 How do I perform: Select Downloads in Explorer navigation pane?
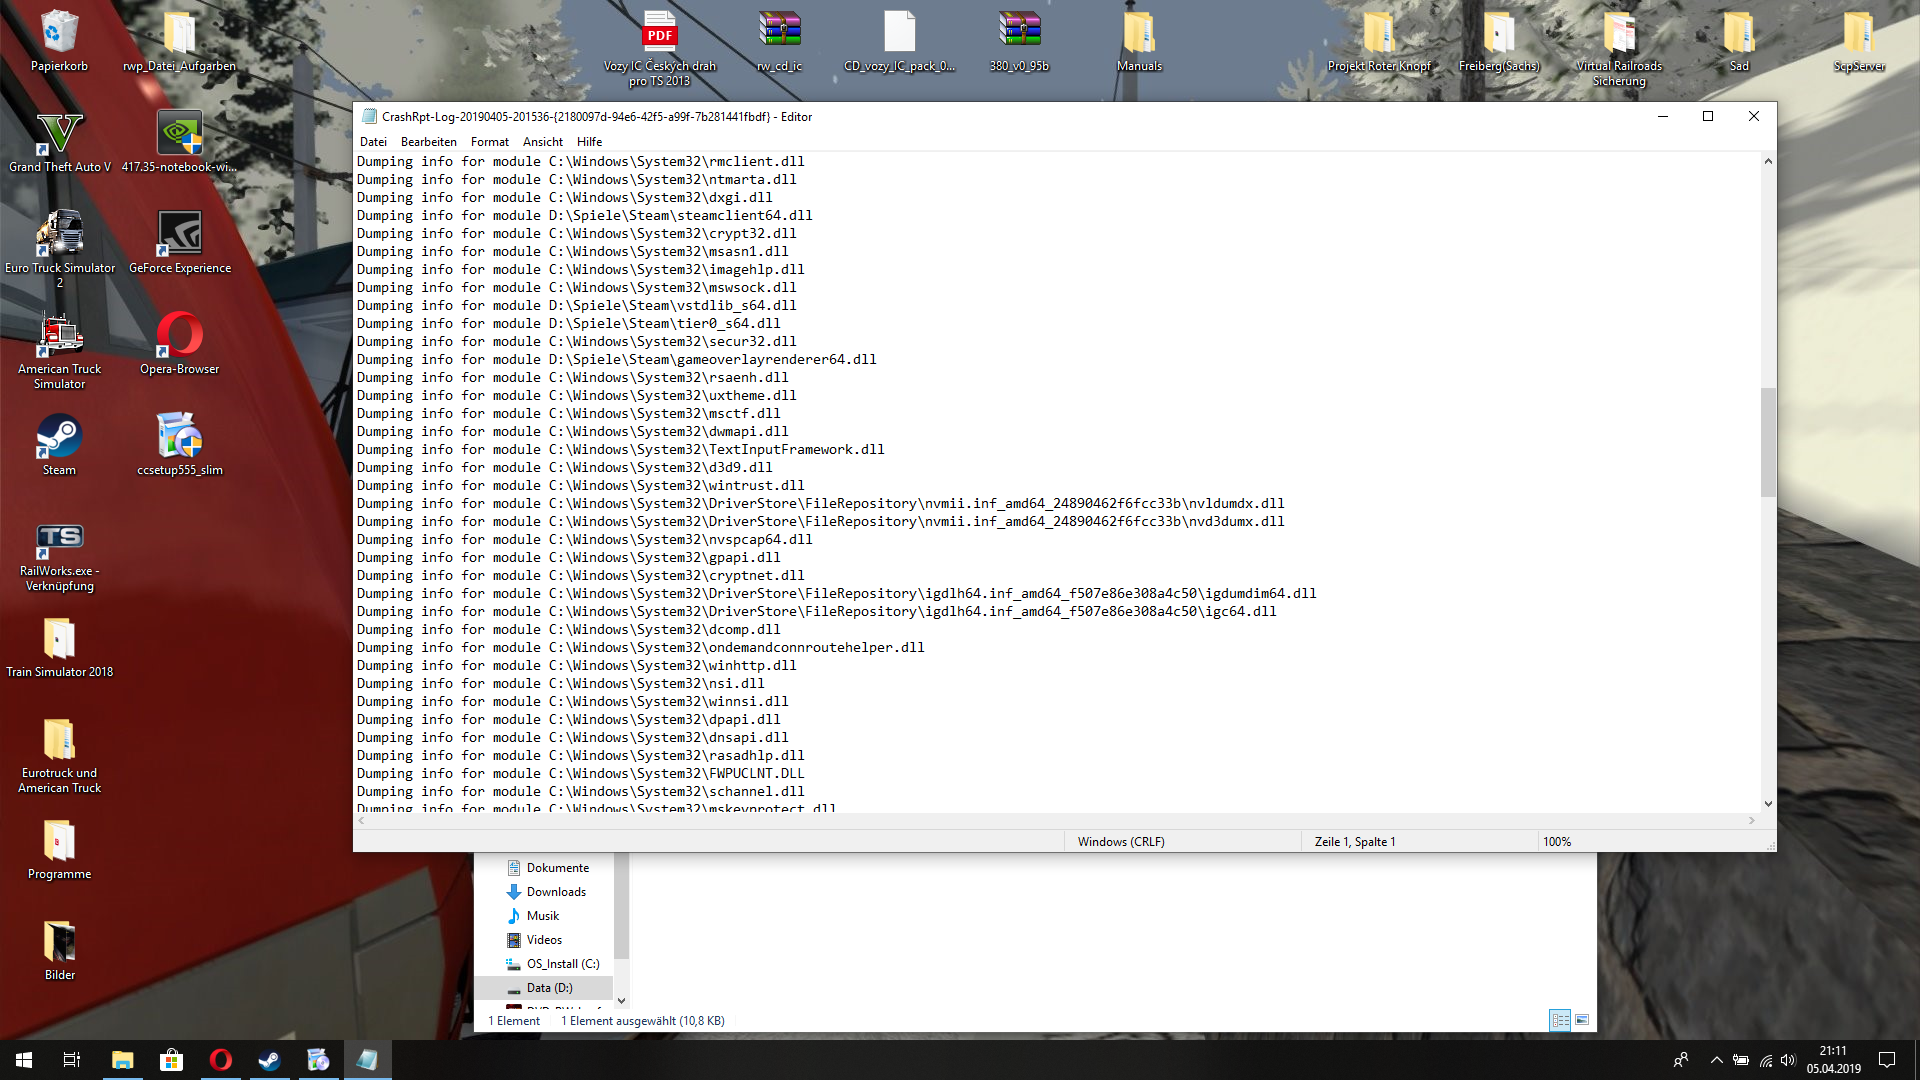[556, 892]
